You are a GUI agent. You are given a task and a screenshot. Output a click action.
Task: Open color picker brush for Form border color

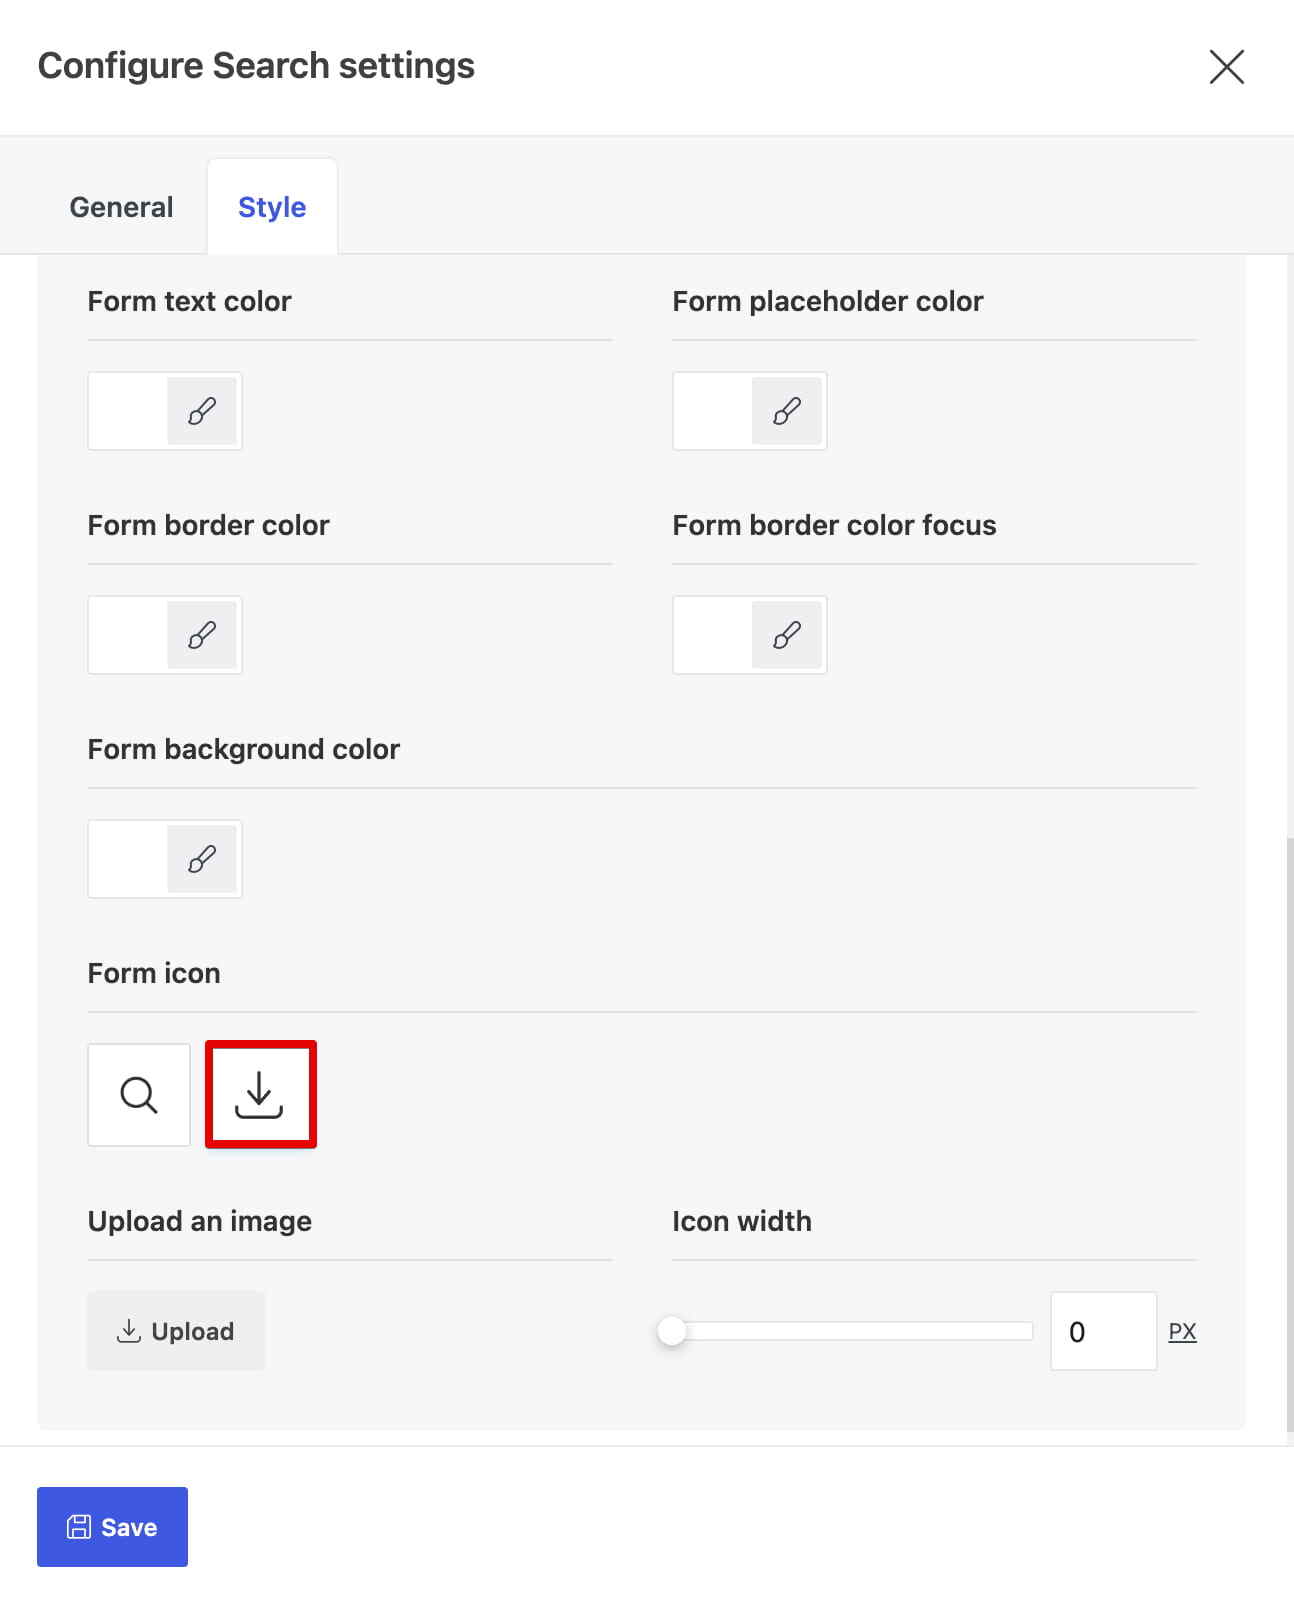coord(202,635)
